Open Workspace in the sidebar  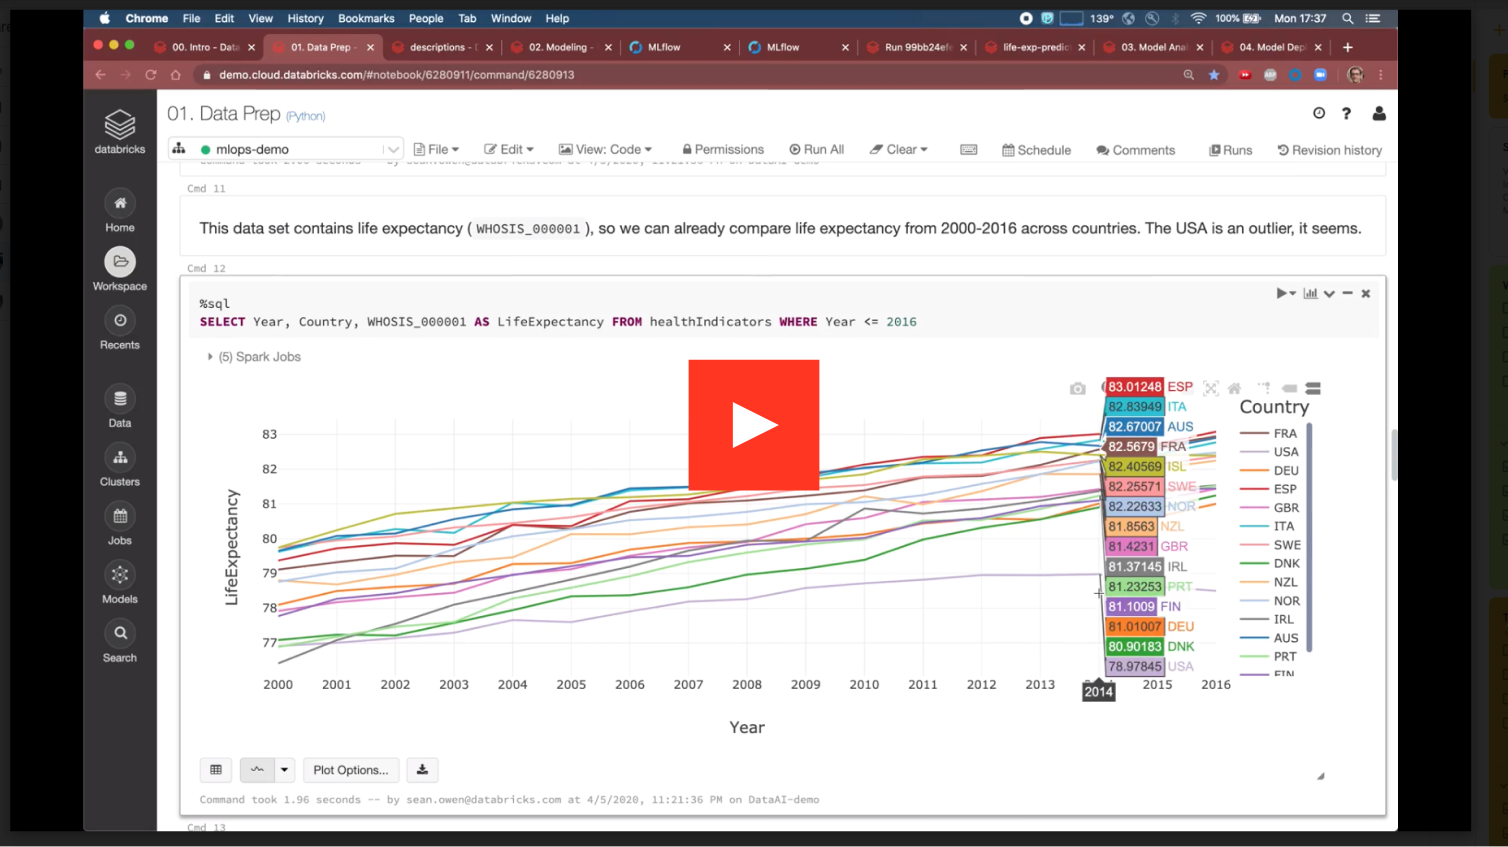120,270
